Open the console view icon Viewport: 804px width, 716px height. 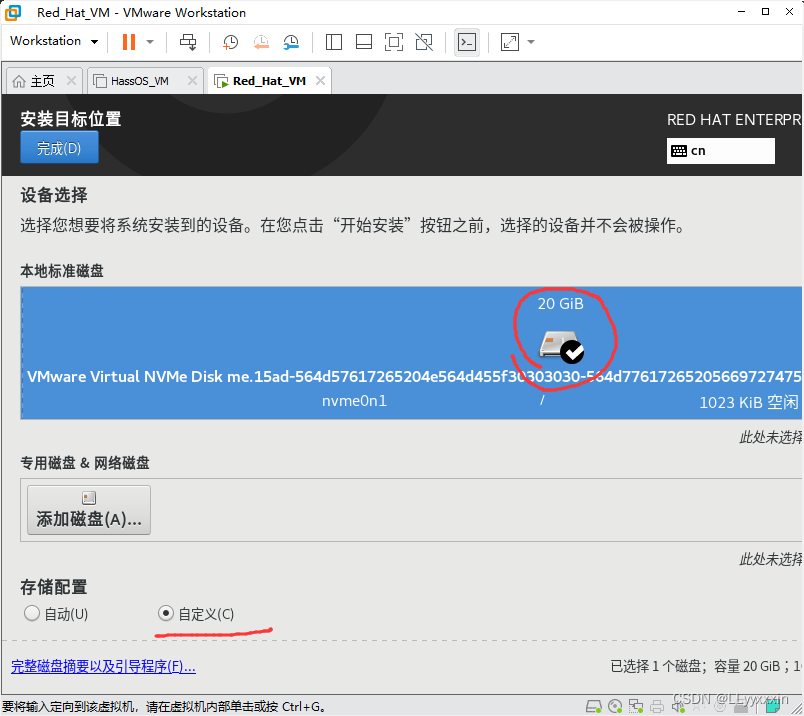click(x=467, y=42)
